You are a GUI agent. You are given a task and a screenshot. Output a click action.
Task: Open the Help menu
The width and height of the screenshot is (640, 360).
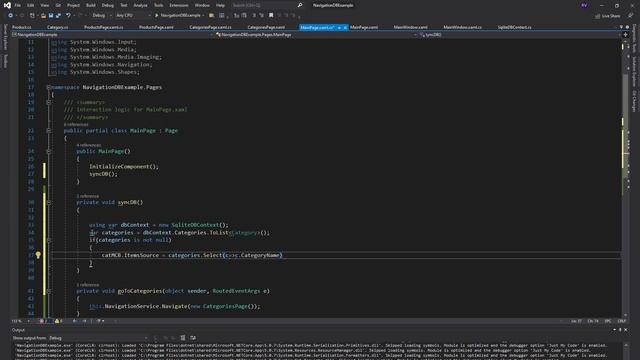tap(220, 5)
